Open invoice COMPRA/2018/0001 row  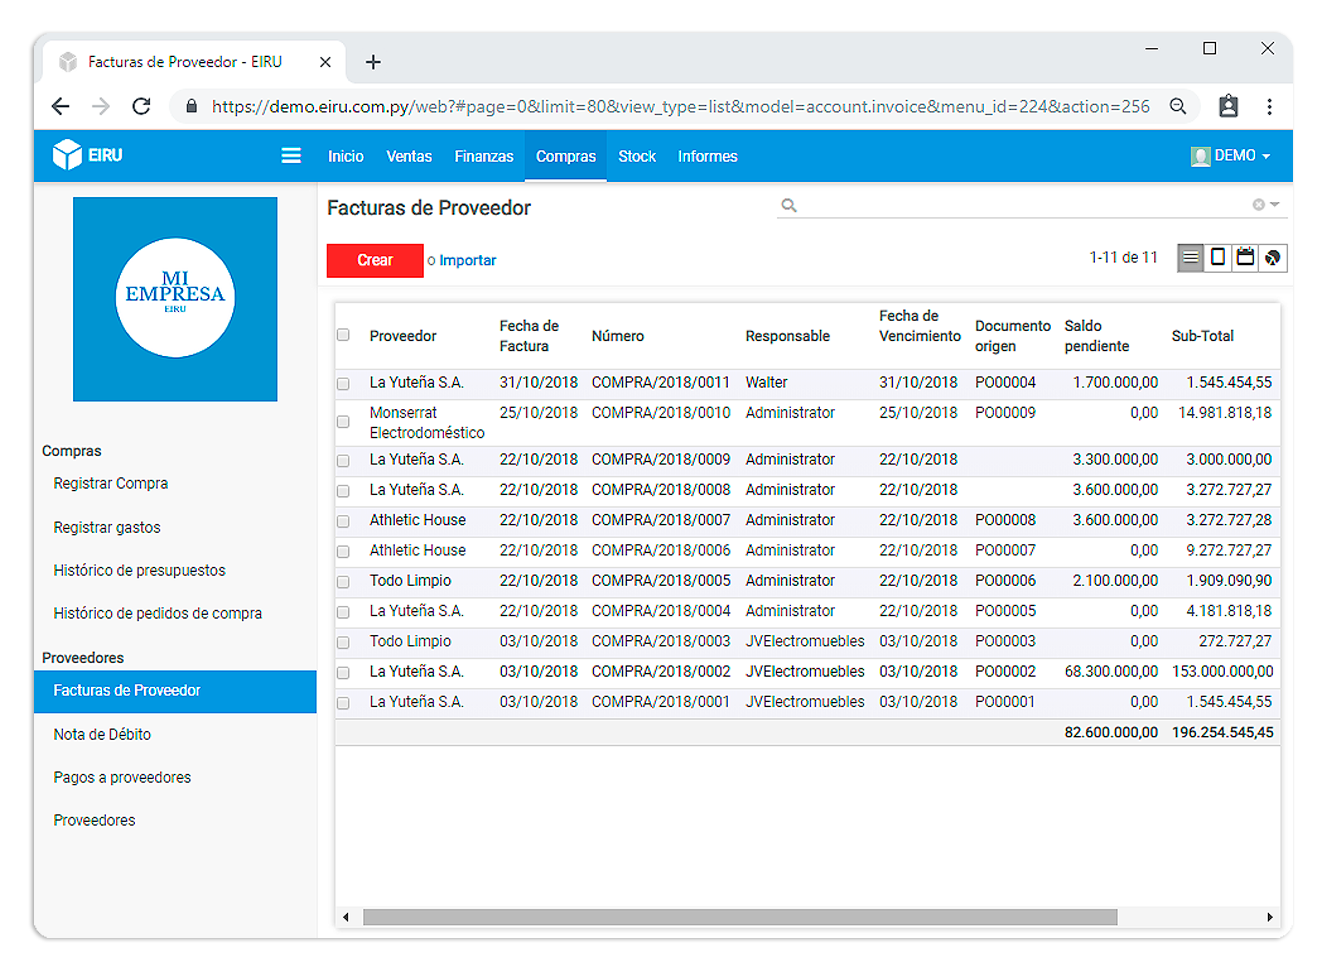point(808,702)
